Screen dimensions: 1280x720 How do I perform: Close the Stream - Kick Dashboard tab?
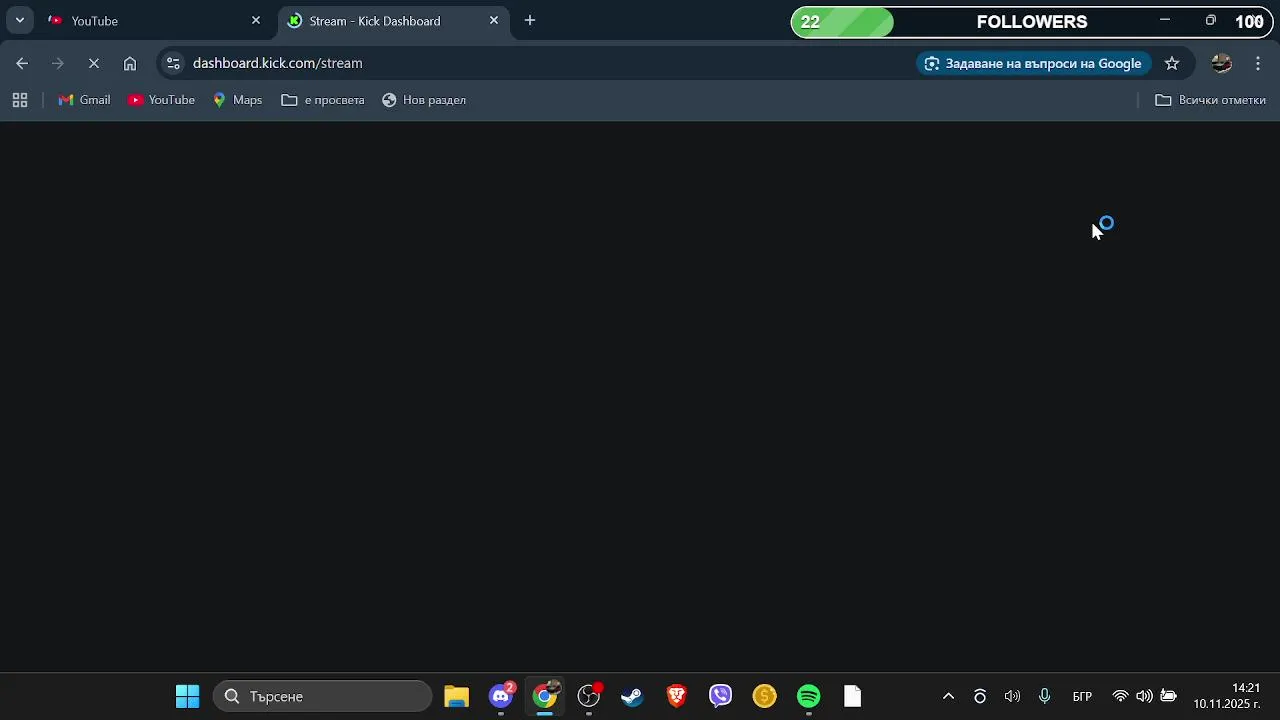(494, 20)
